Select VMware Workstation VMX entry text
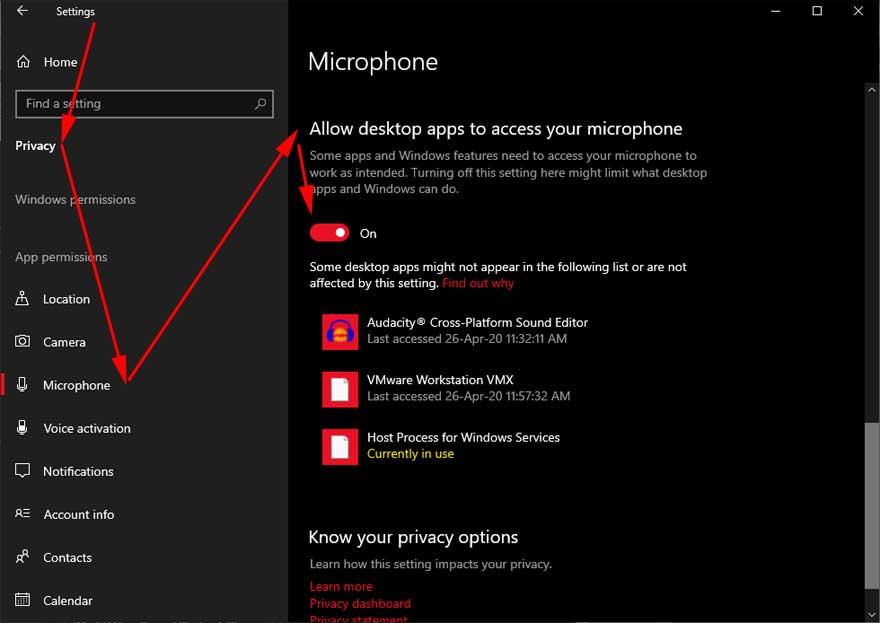Screen dimensions: 880x623 click(x=441, y=380)
